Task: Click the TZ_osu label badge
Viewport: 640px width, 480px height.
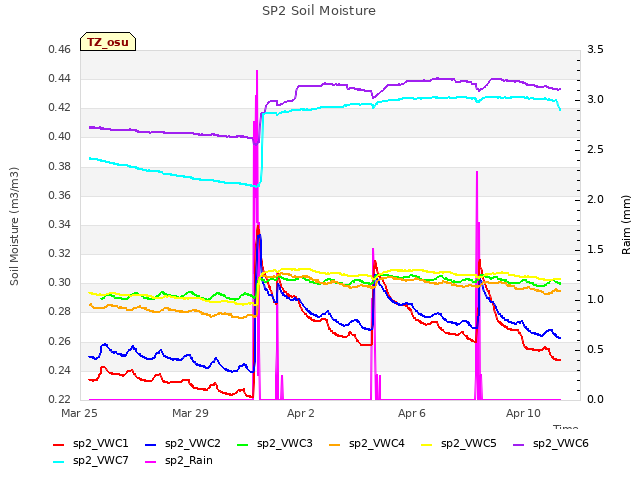Action: click(x=108, y=42)
